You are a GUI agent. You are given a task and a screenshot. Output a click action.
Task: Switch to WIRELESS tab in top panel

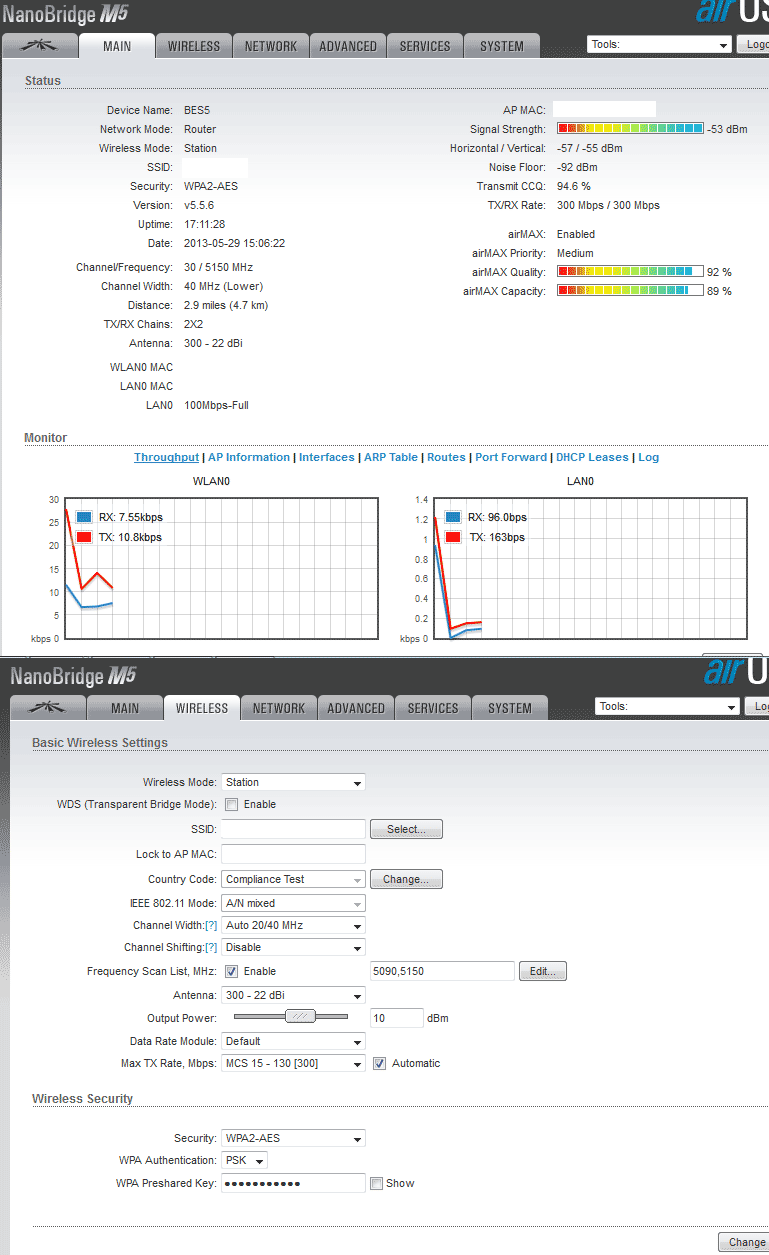click(x=194, y=46)
